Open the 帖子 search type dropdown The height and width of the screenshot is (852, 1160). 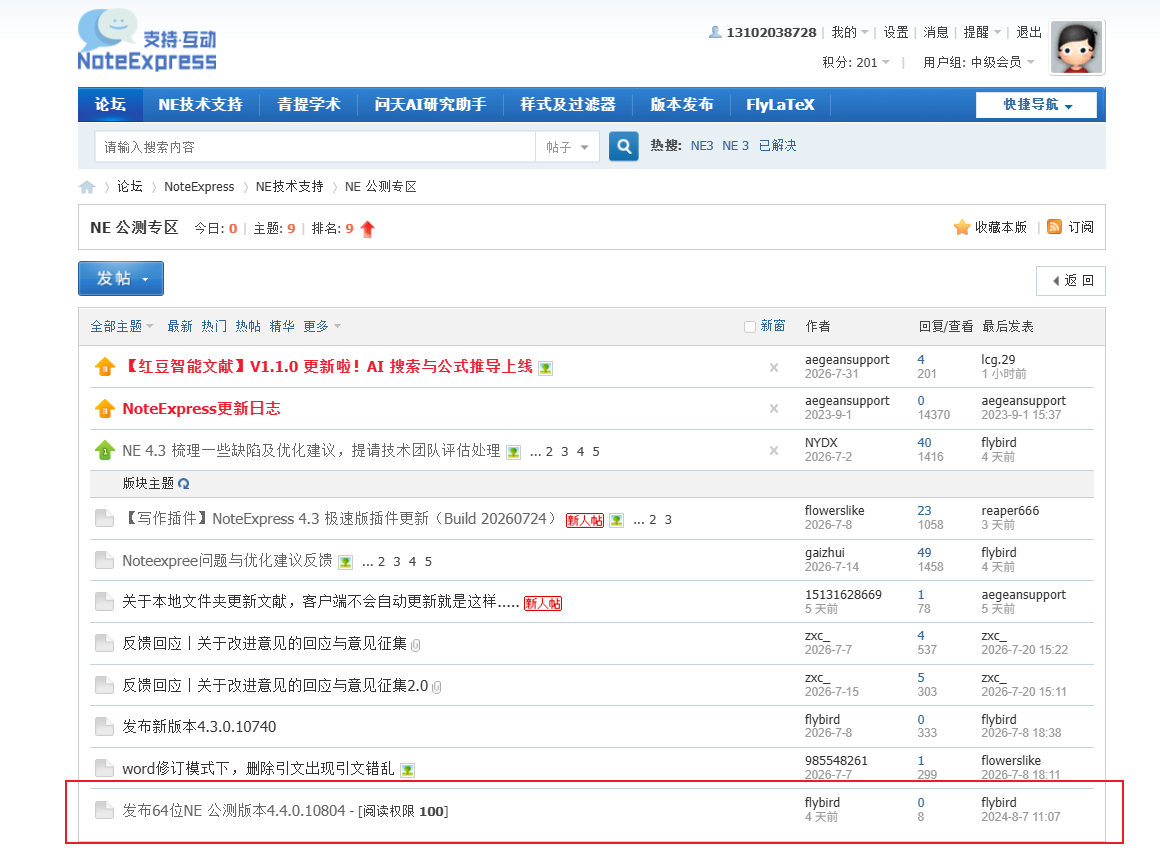point(567,147)
